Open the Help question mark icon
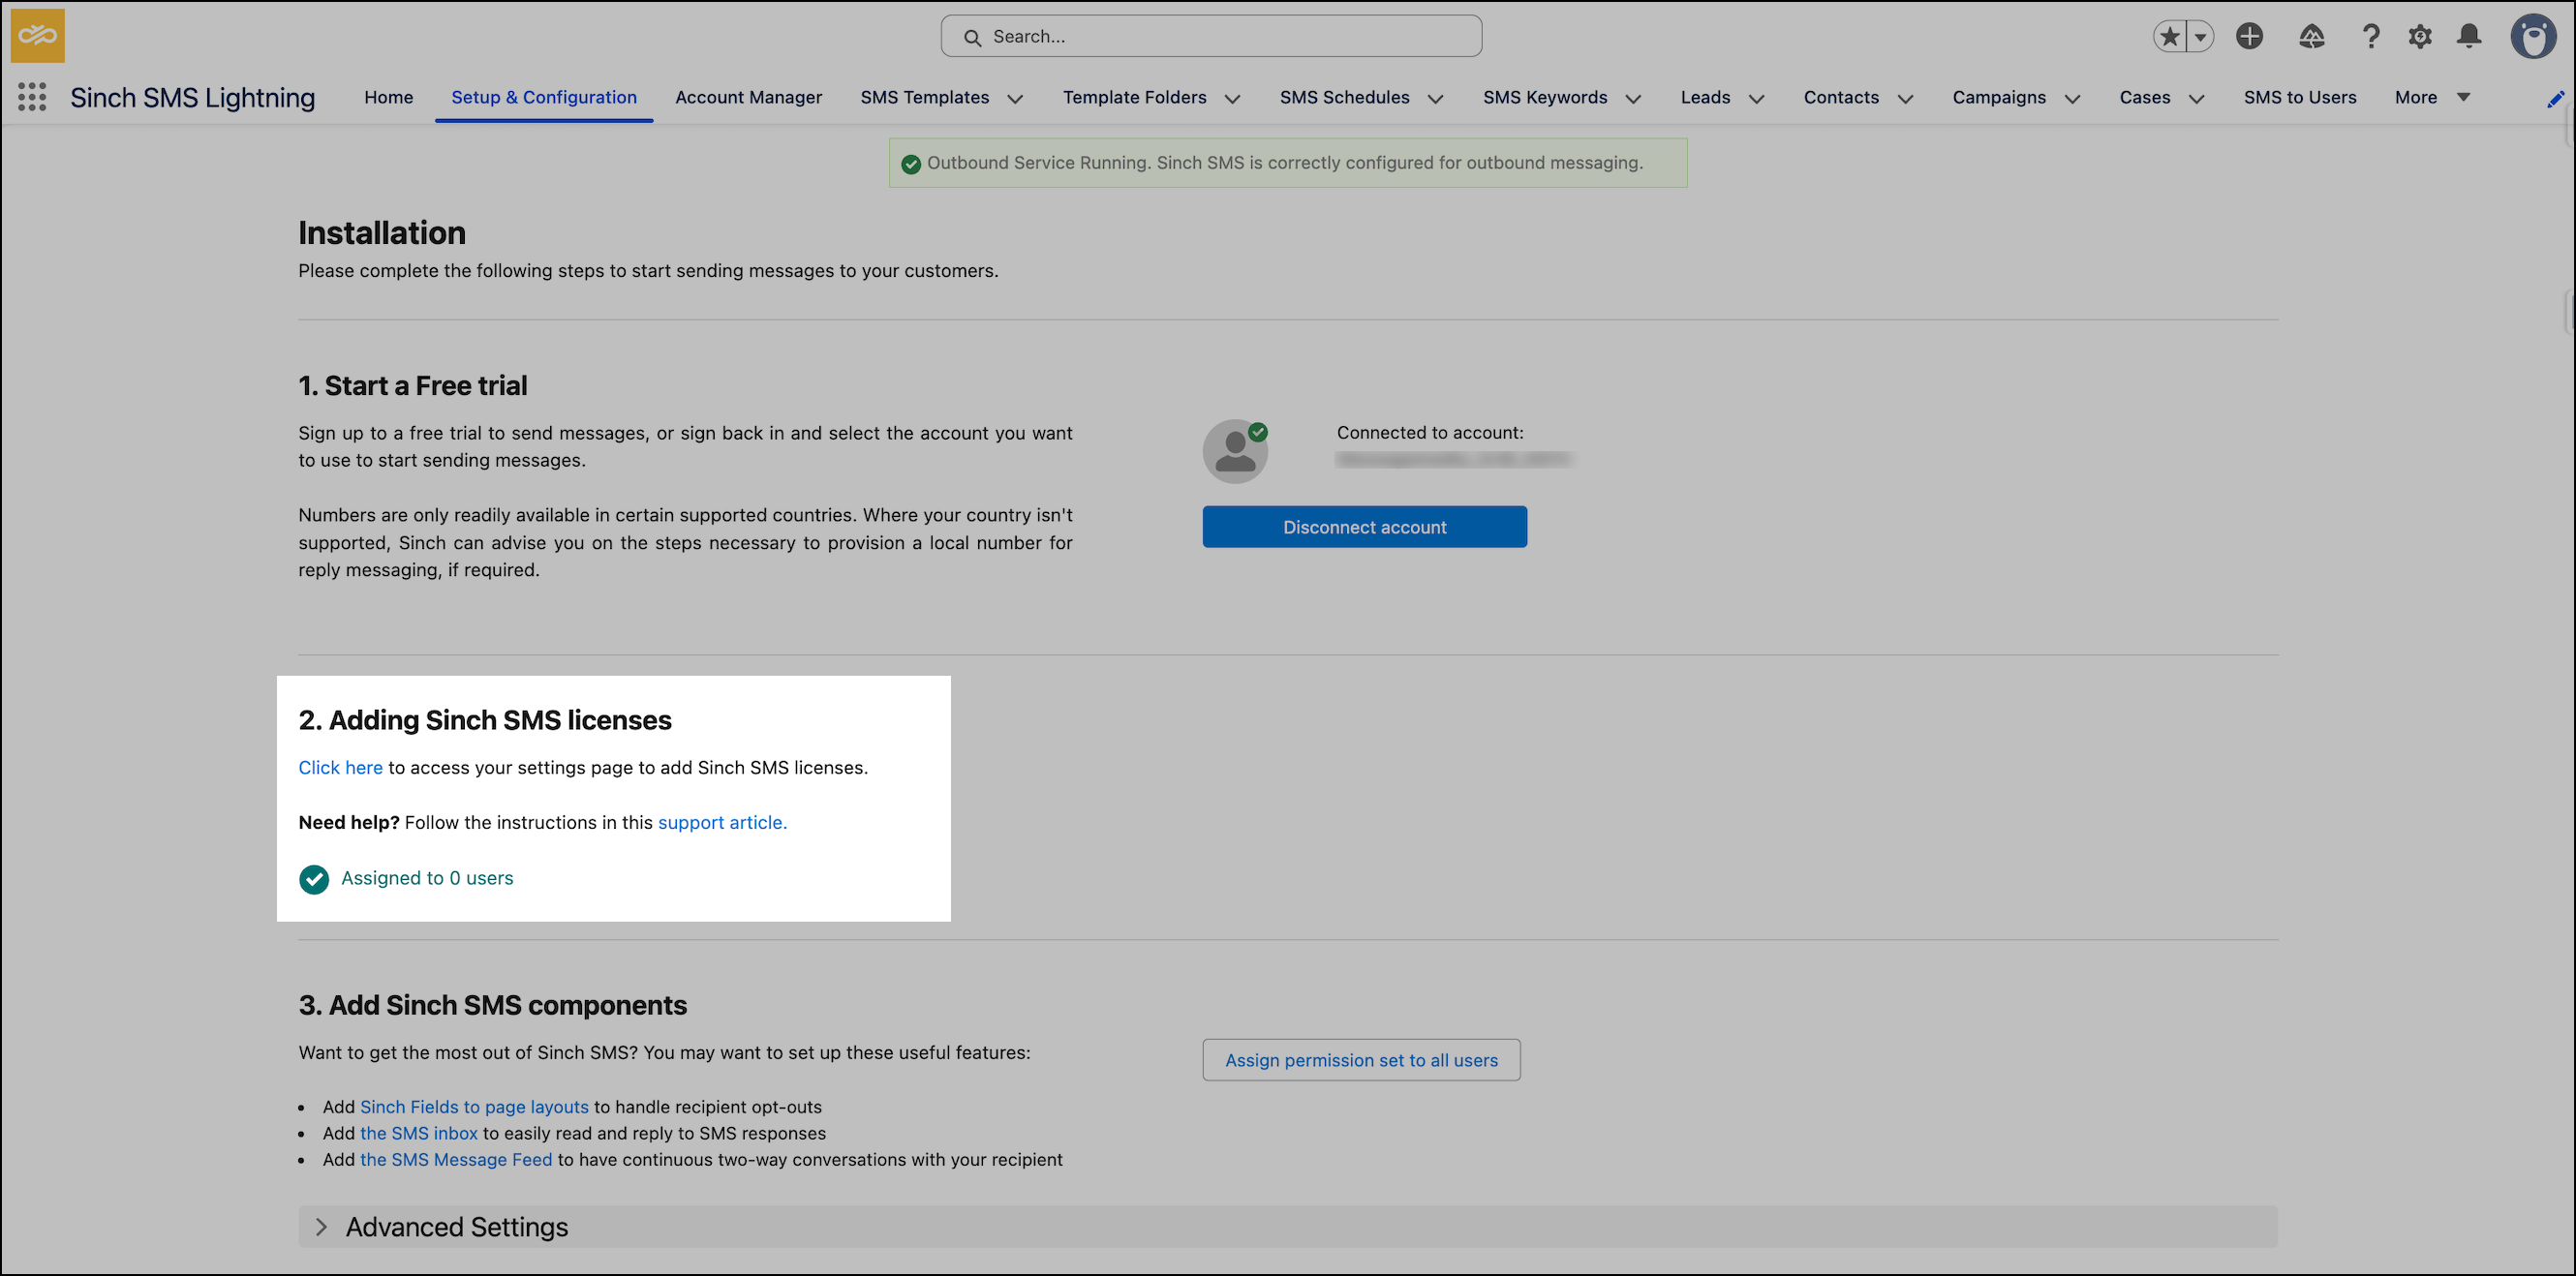This screenshot has height=1276, width=2576. [x=2370, y=37]
